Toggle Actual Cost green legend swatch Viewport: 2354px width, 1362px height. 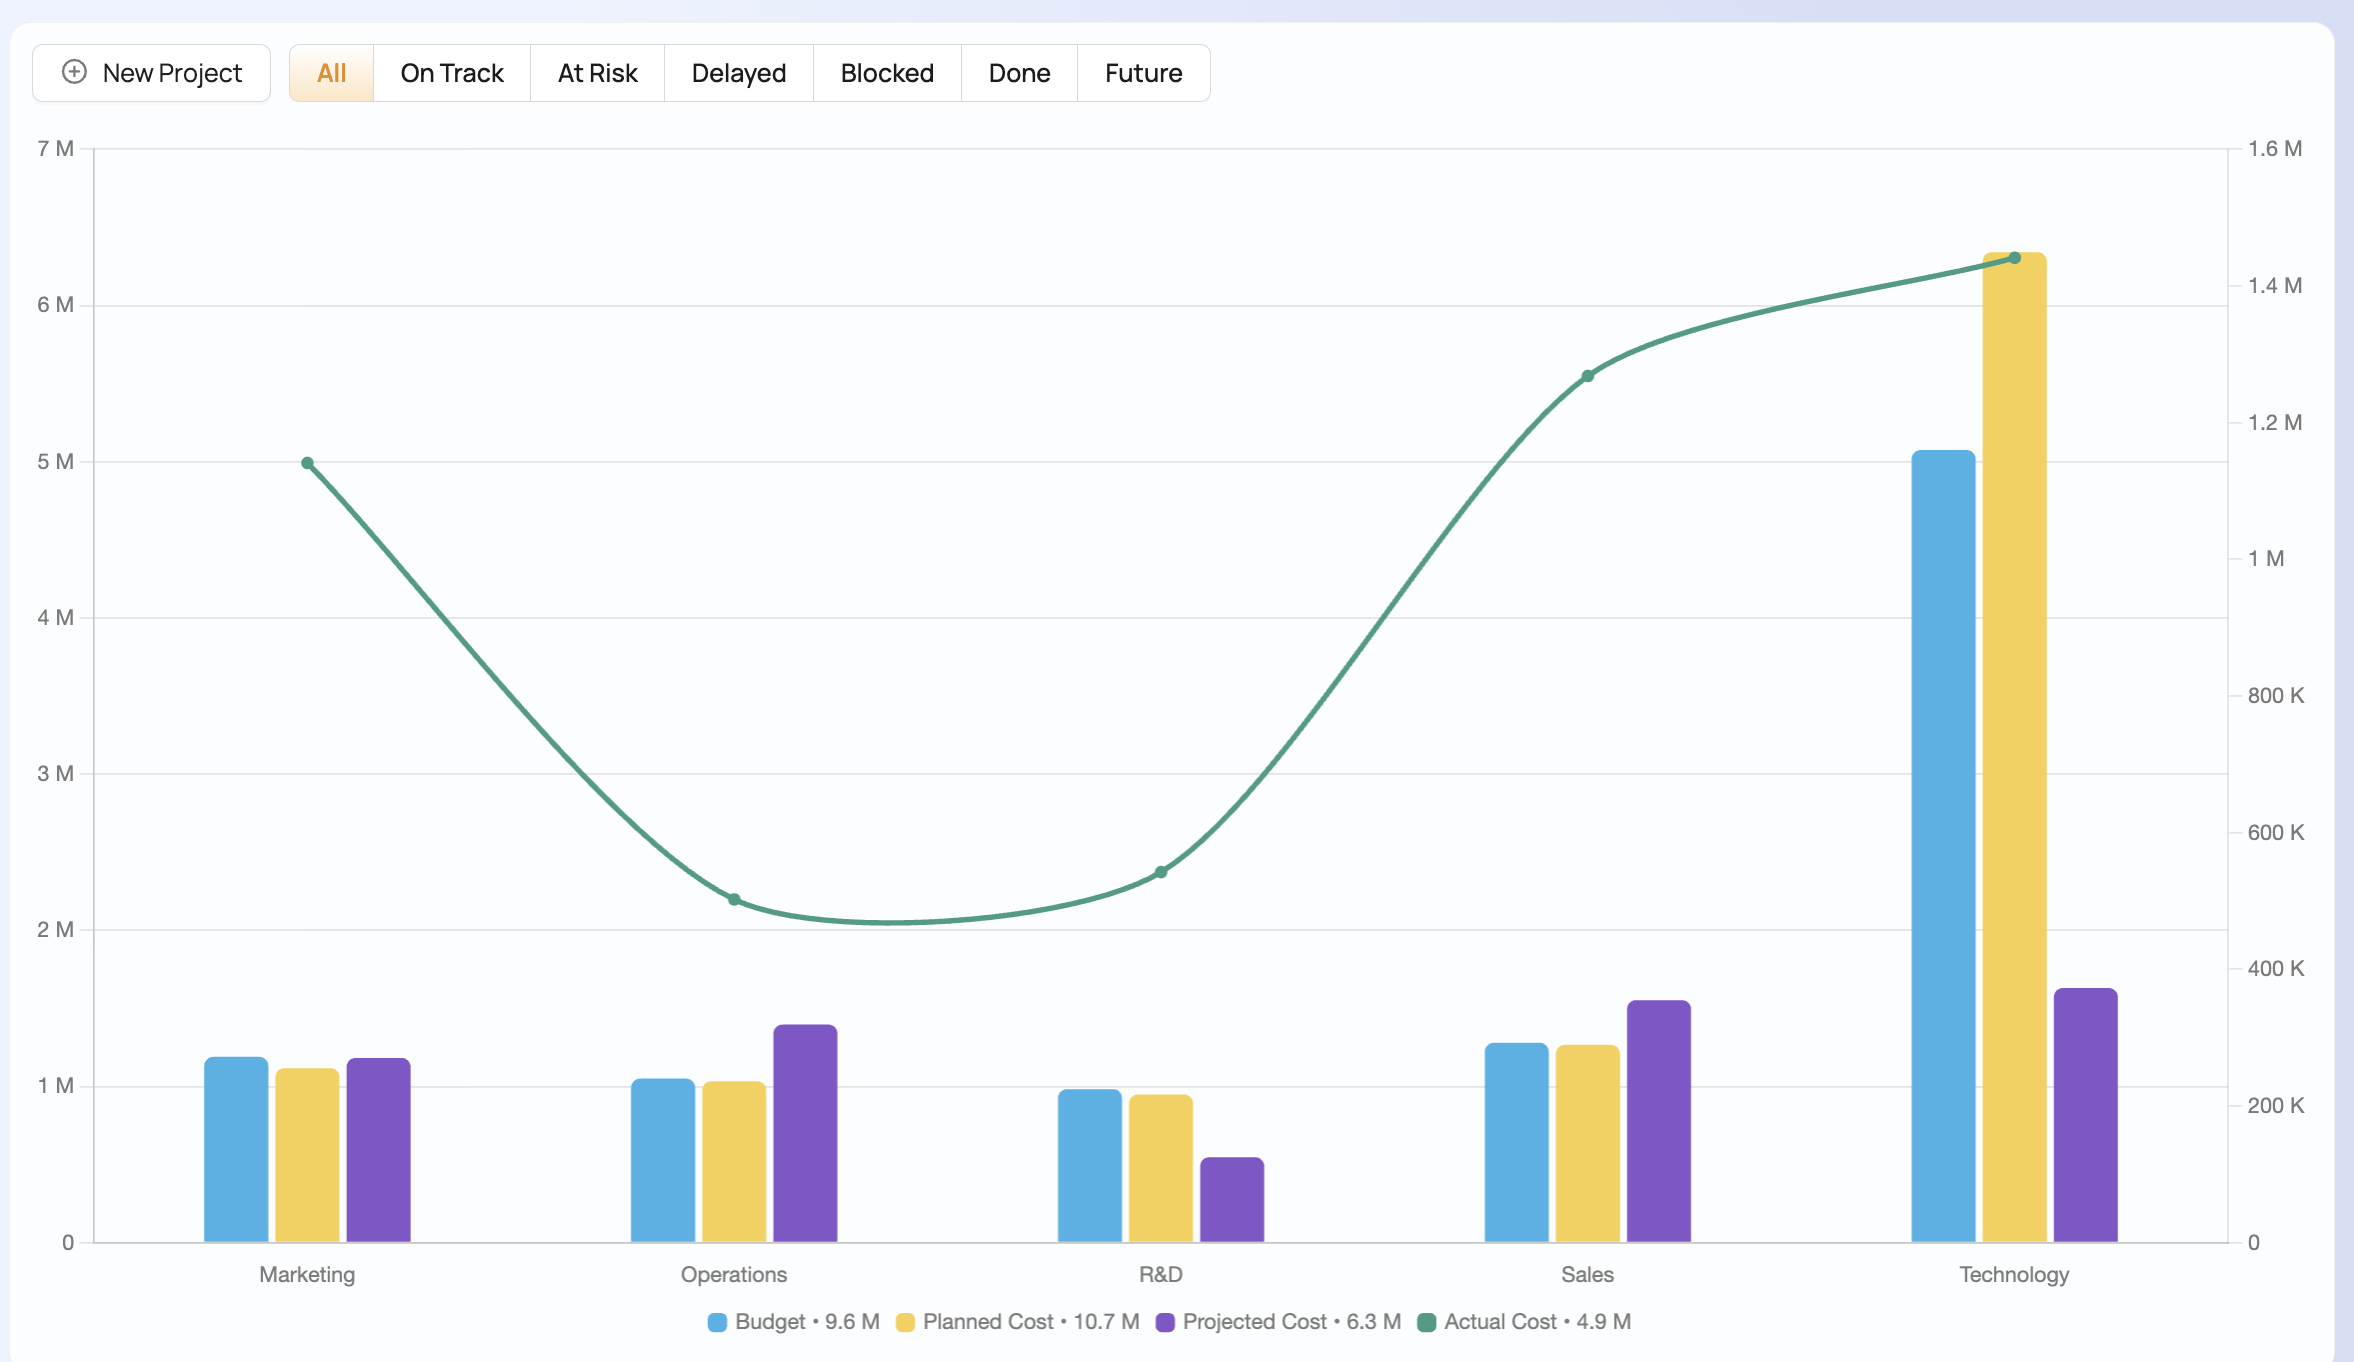coord(1427,1322)
